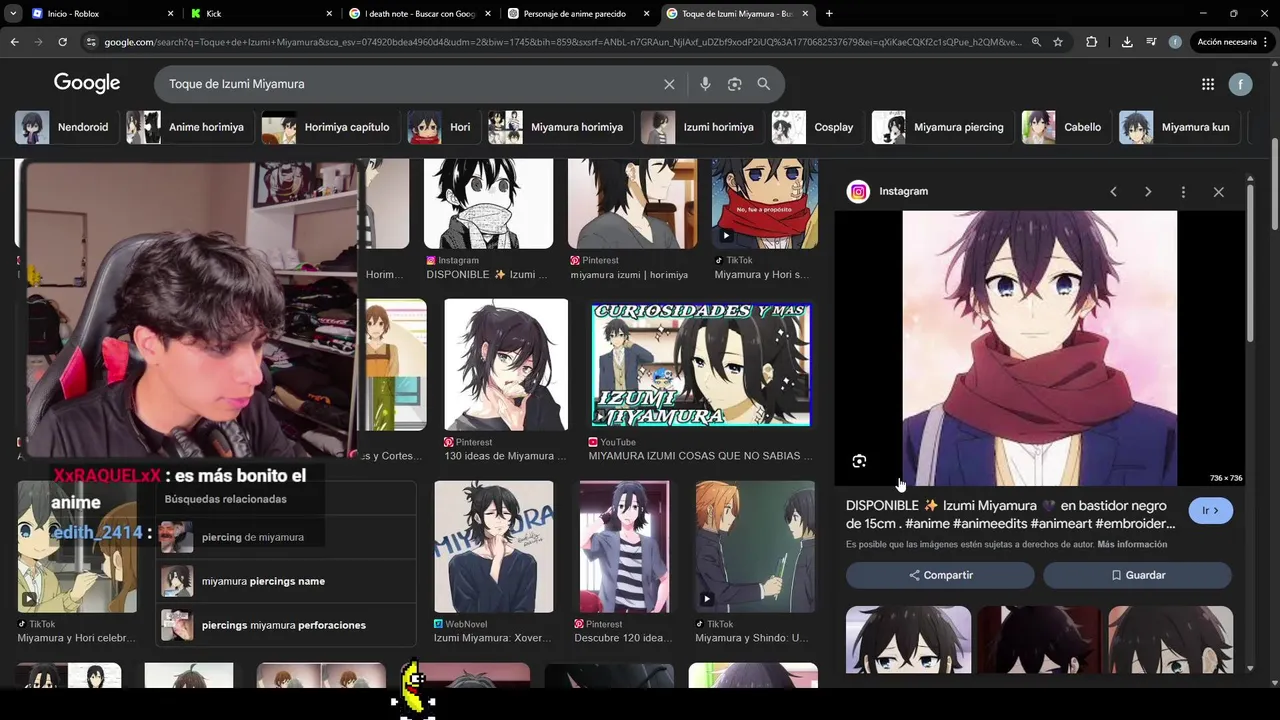Open the miyamura izumi horimiya Pinterest thumbnail
The width and height of the screenshot is (1280, 720).
point(632,203)
